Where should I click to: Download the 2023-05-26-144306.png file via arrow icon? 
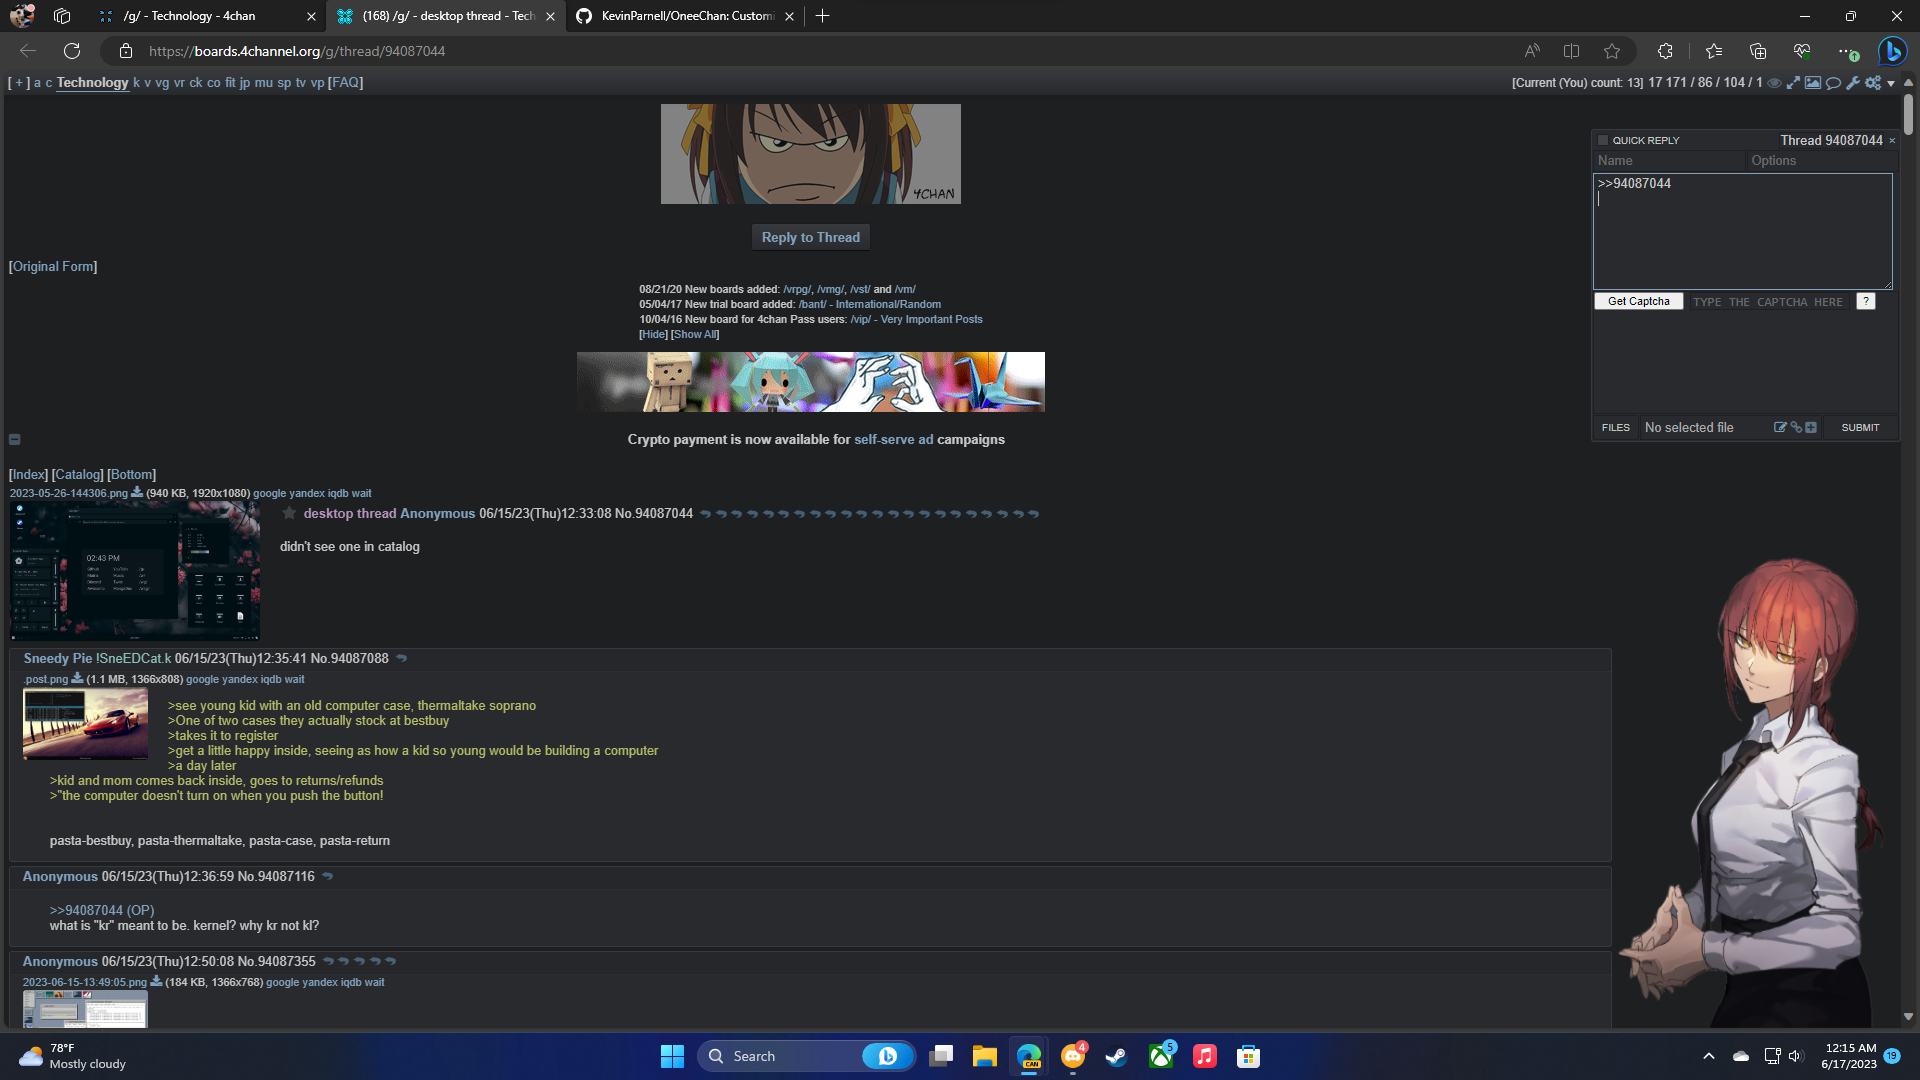[x=137, y=492]
